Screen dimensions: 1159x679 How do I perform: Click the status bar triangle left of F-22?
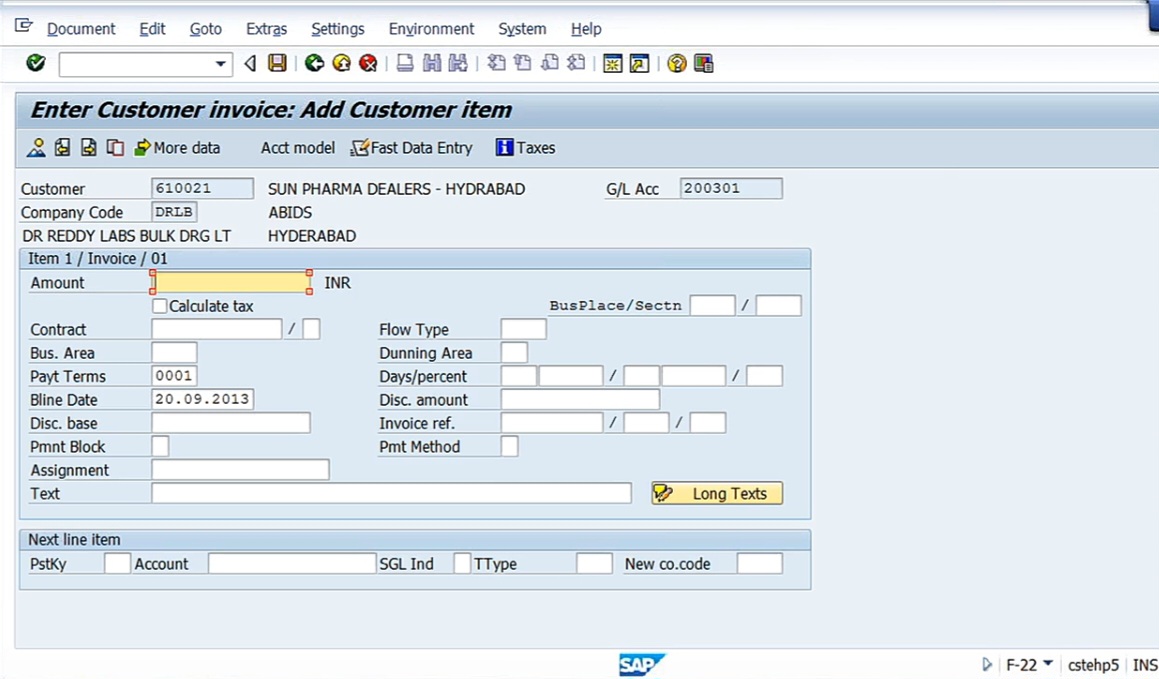(x=987, y=665)
